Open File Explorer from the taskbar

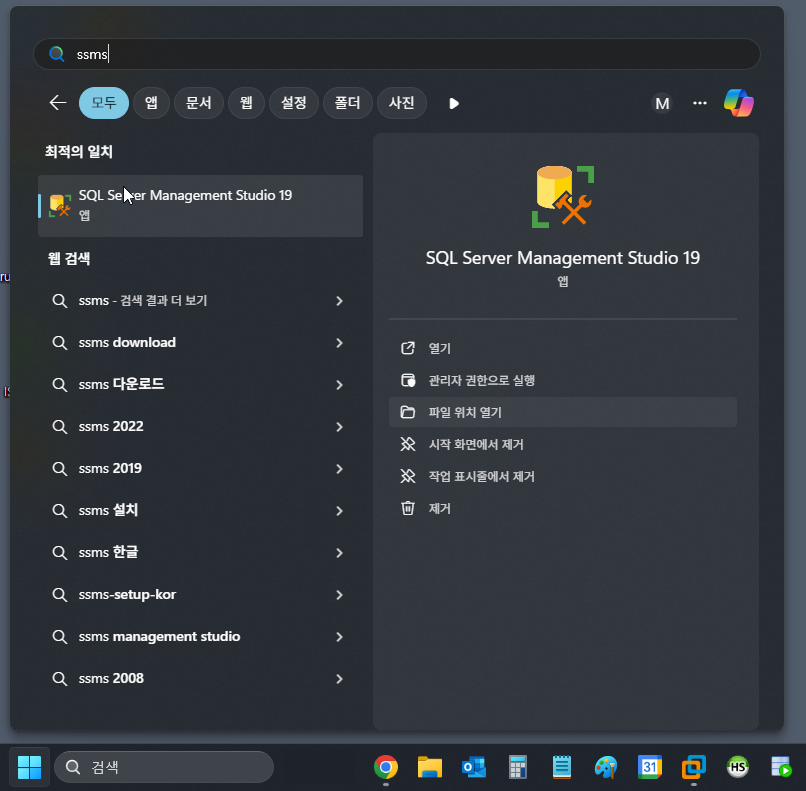430,767
